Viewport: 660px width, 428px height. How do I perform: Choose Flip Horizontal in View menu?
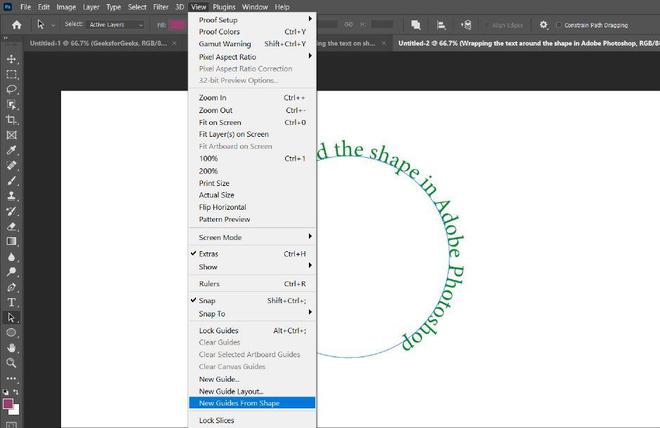coord(252,207)
